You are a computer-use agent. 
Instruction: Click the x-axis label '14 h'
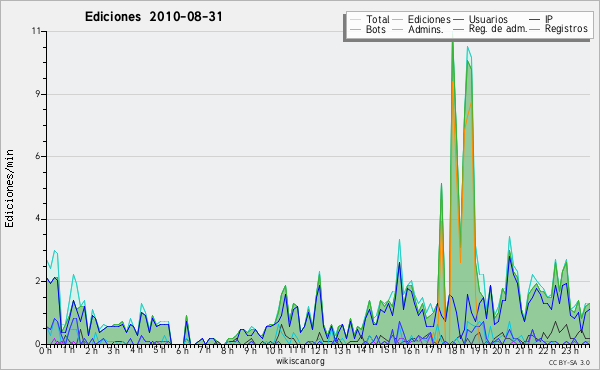click(364, 350)
